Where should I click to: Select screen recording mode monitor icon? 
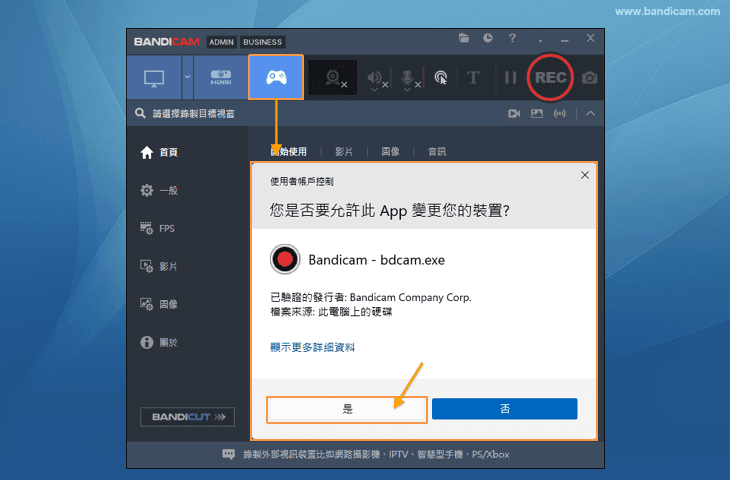coord(154,77)
